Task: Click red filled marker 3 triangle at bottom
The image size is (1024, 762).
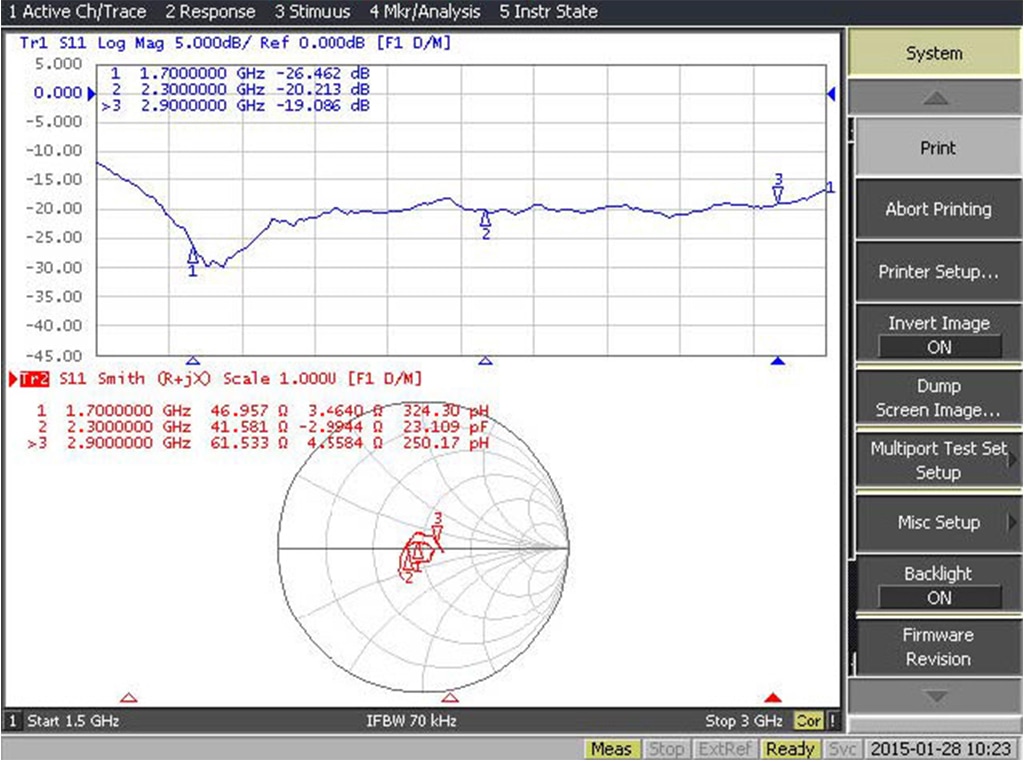Action: click(773, 698)
